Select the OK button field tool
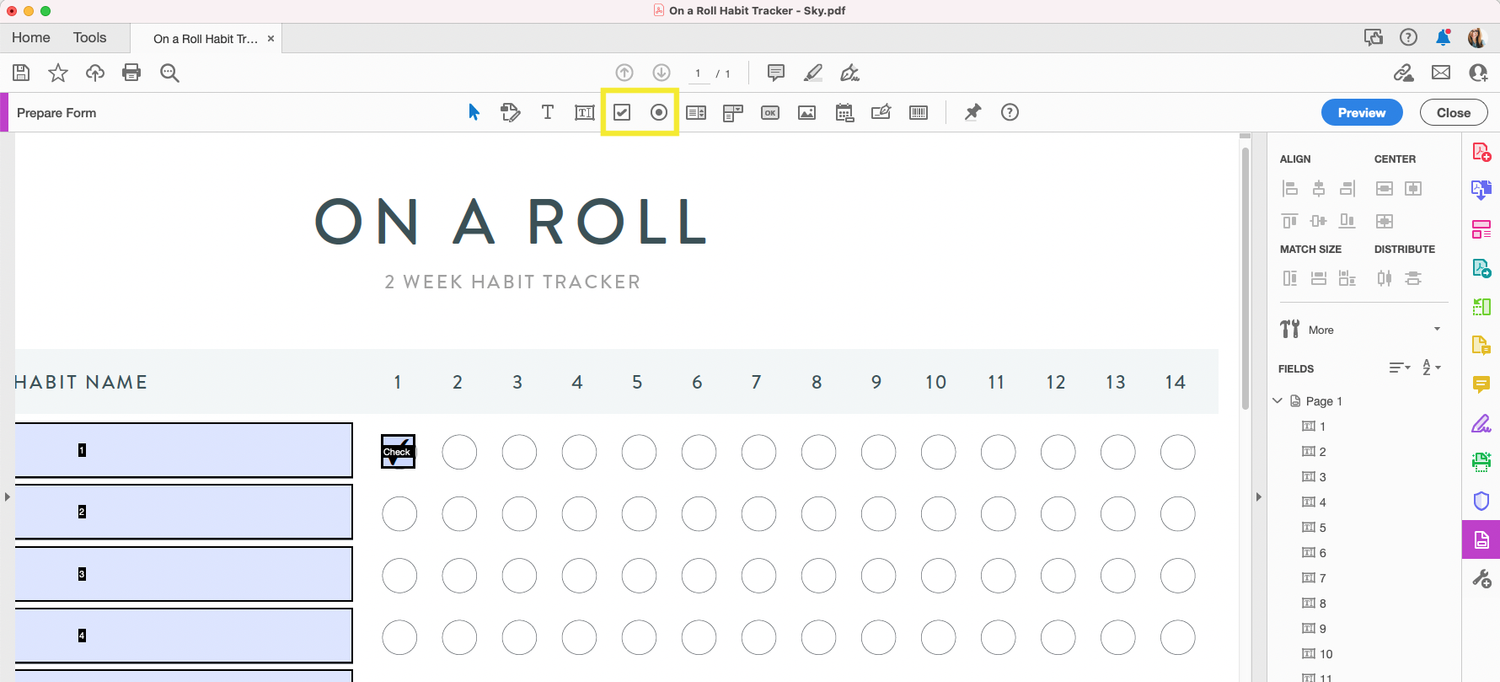 pyautogui.click(x=770, y=112)
